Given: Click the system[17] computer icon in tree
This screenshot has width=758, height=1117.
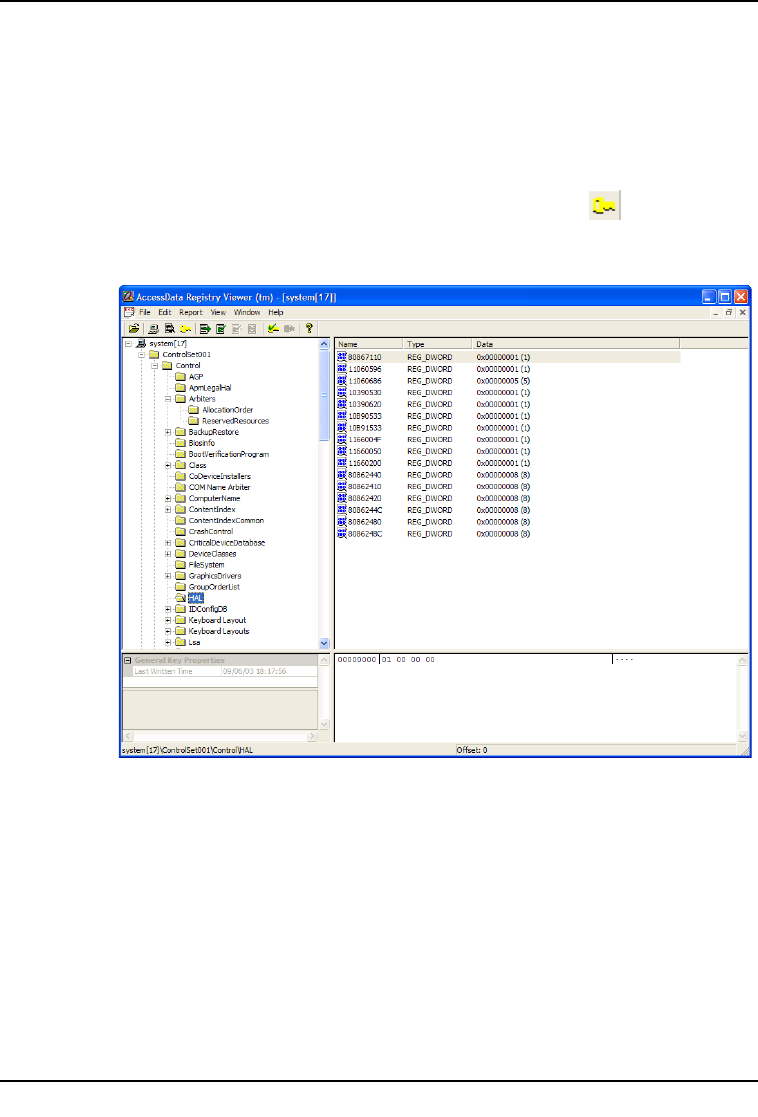Looking at the screenshot, I should 141,343.
